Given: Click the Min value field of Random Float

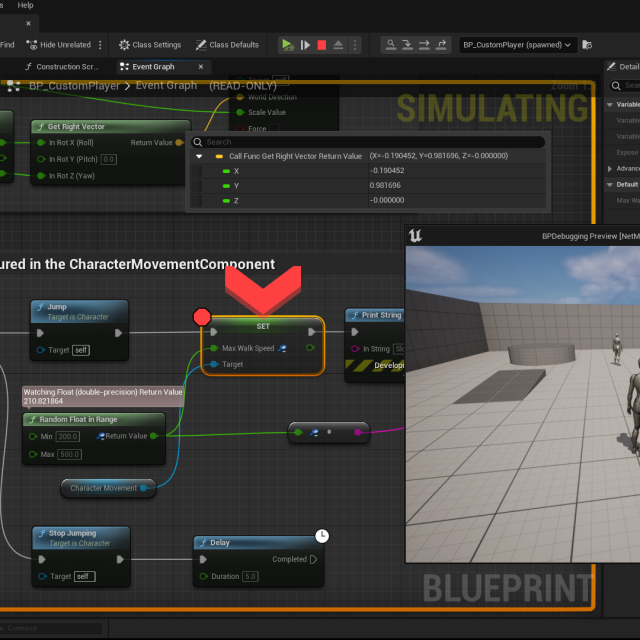Looking at the screenshot, I should click(69, 437).
